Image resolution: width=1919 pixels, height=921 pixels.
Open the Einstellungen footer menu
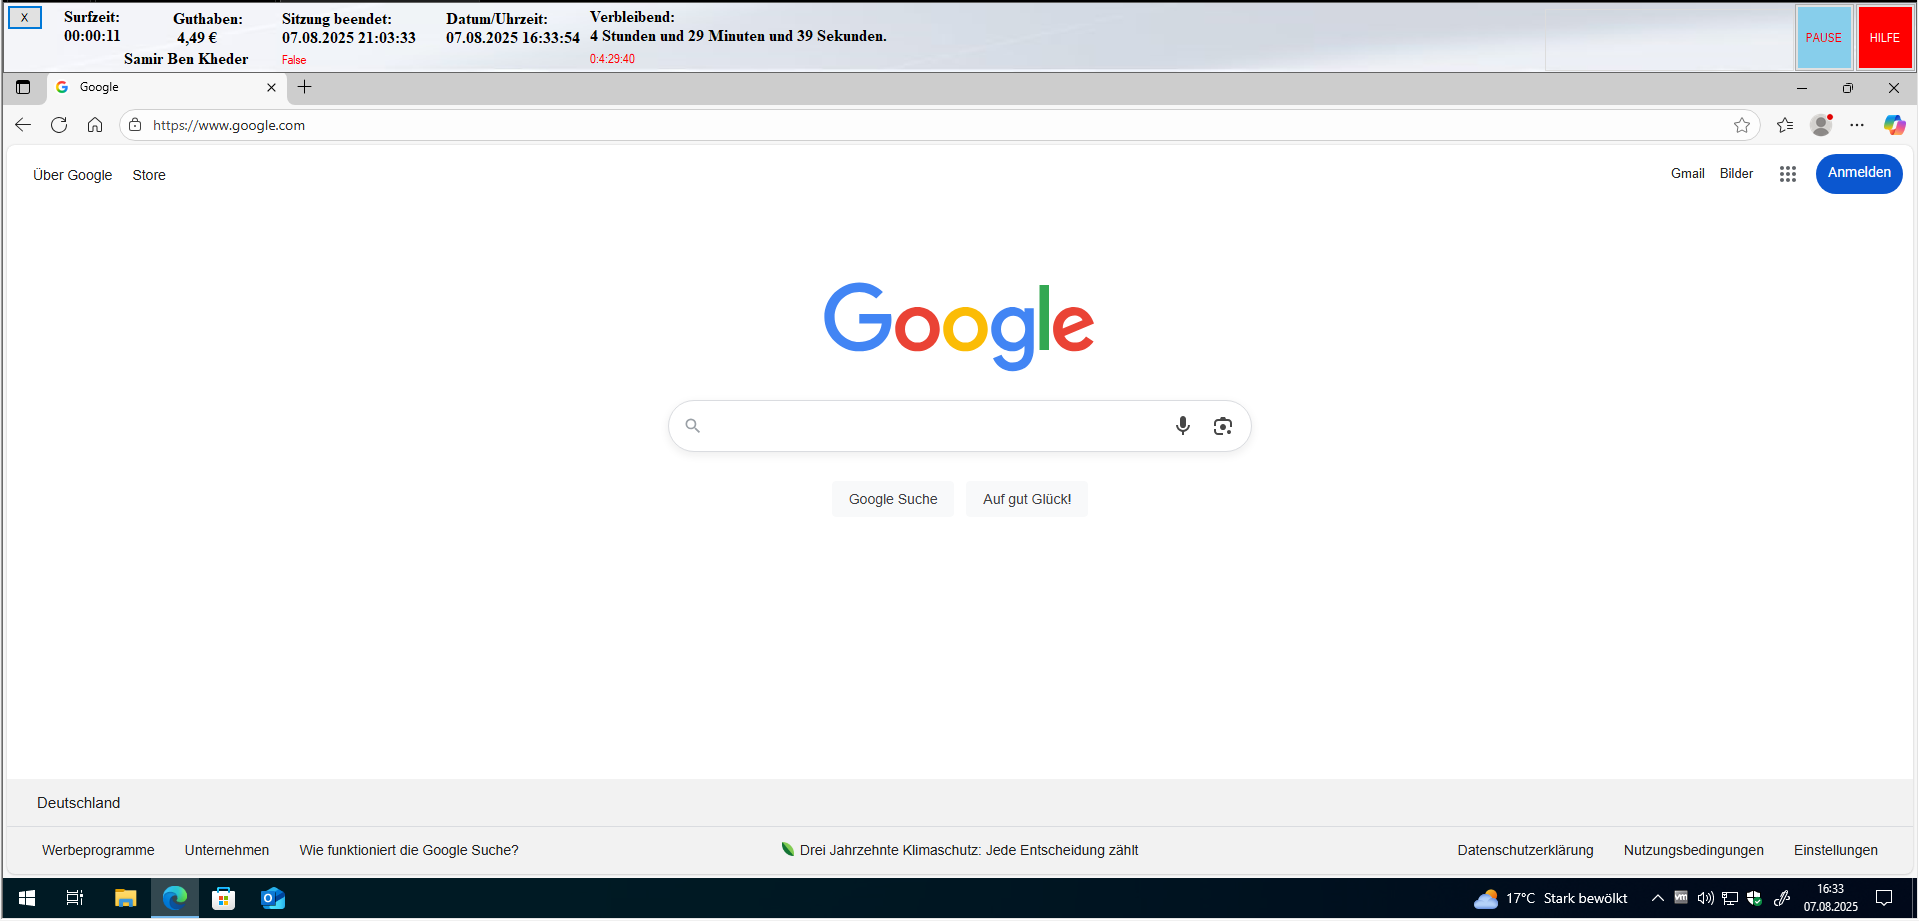point(1836,850)
